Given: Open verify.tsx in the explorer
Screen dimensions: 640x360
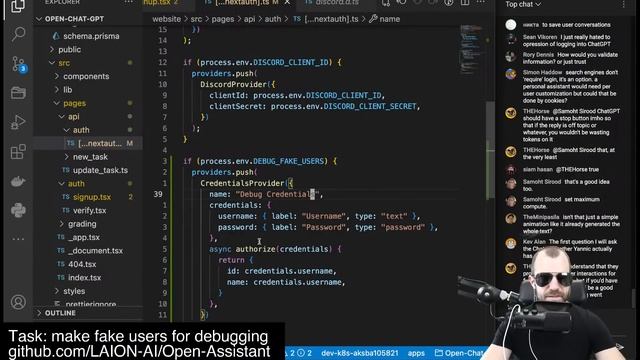Looking at the screenshot, I should pyautogui.click(x=89, y=210).
